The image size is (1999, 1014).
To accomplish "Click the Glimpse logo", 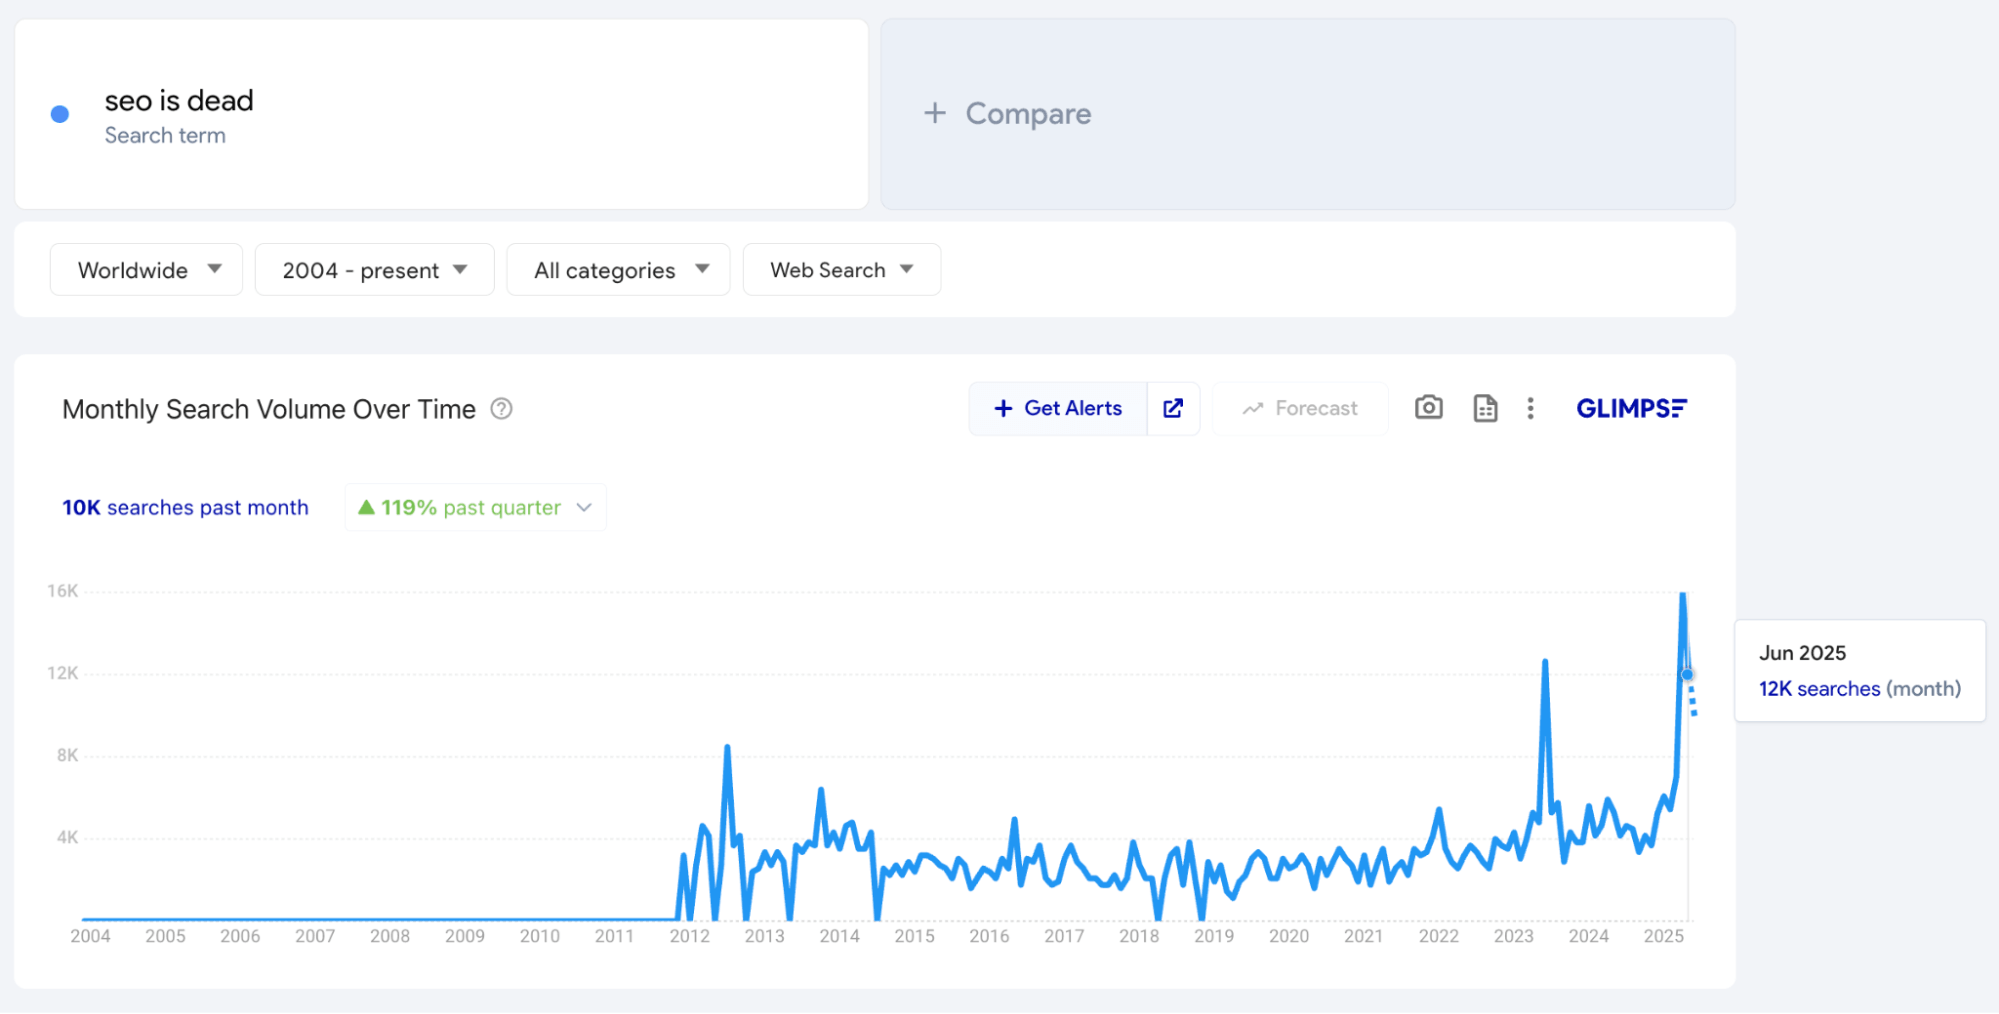I will pos(1631,408).
